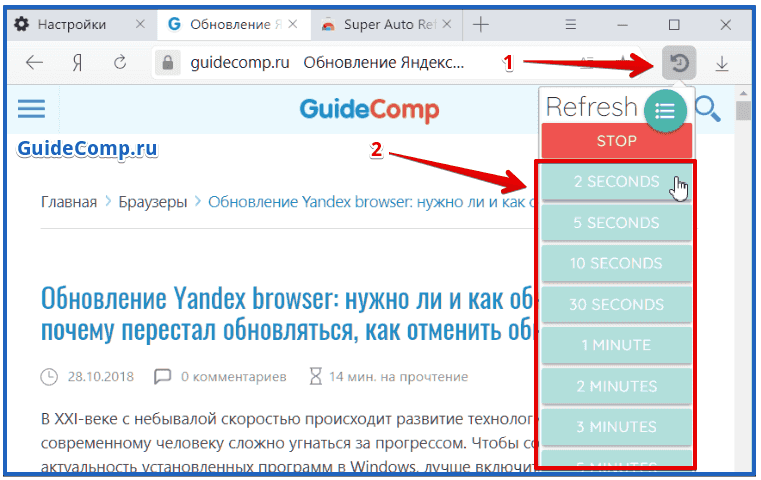
Task: Go back with the left arrow
Action: pyautogui.click(x=34, y=63)
